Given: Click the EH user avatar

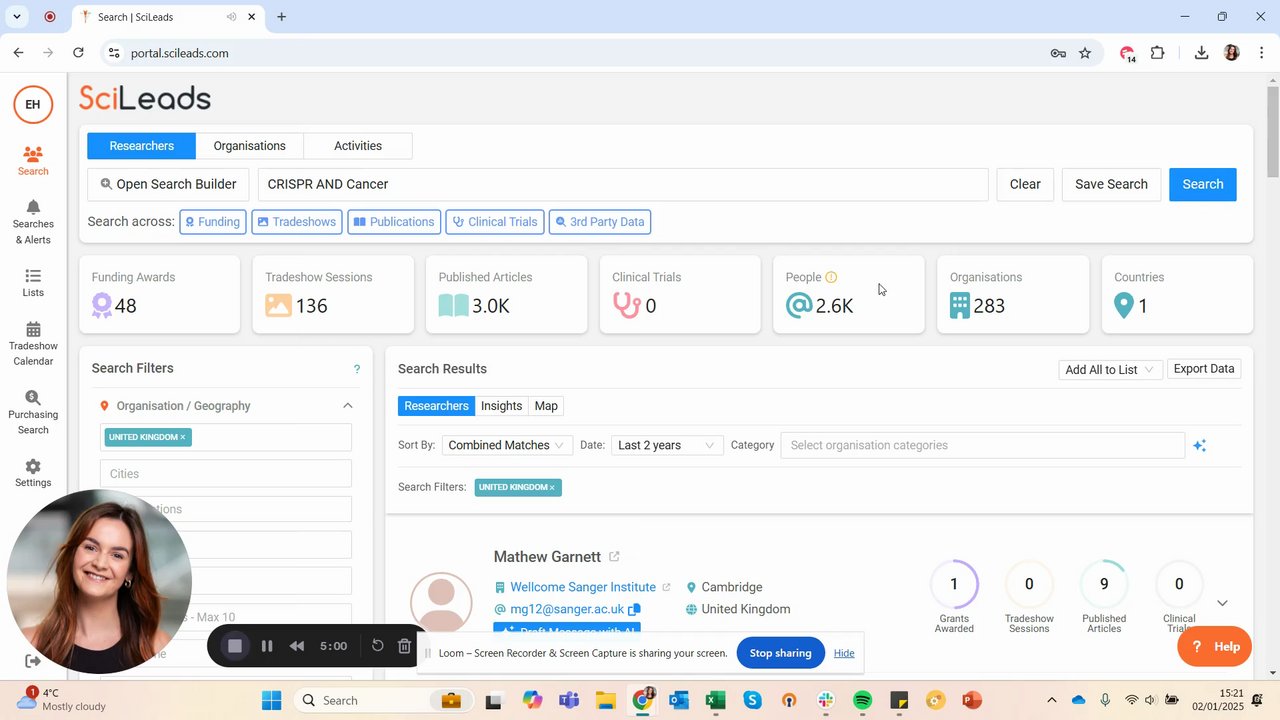Looking at the screenshot, I should coord(33,104).
